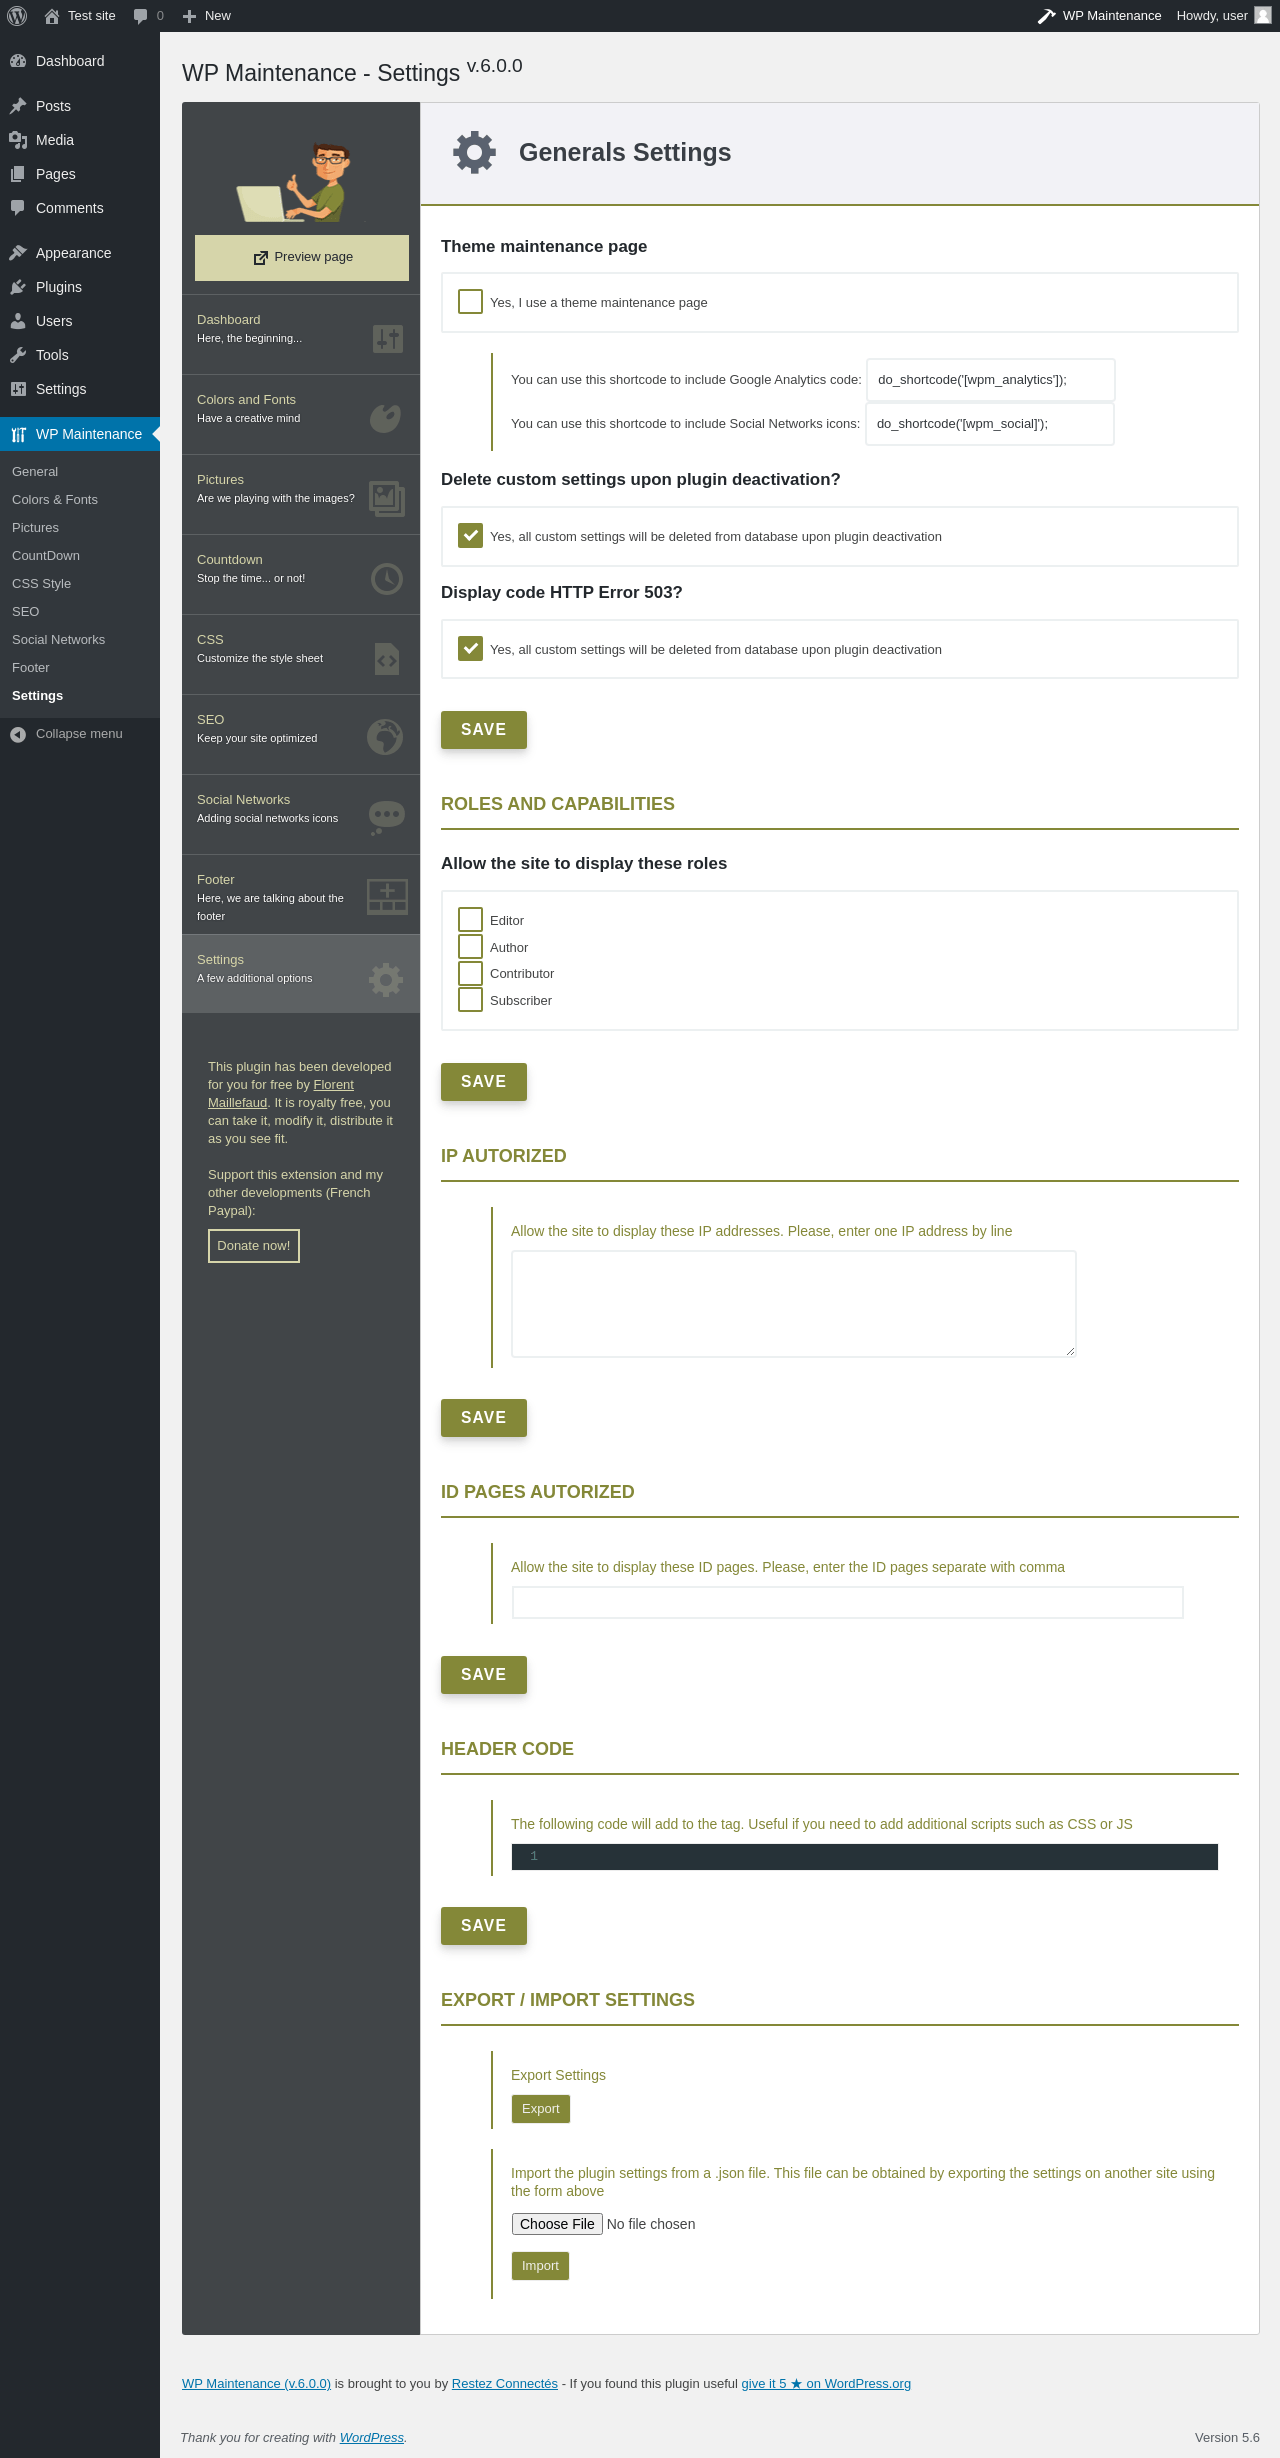
Task: Click the Settings sliders icon in sidebar
Action: pyautogui.click(x=18, y=389)
